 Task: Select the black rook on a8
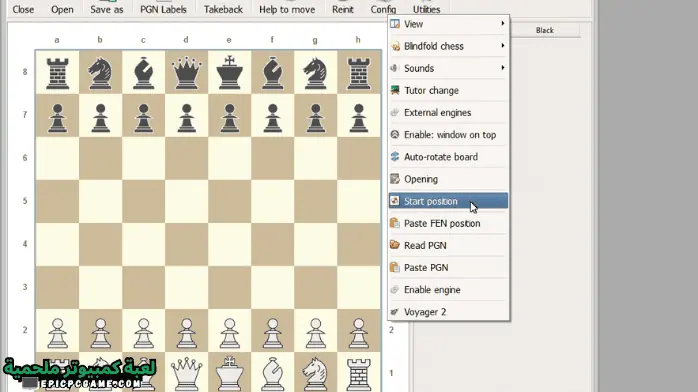pyautogui.click(x=57, y=72)
